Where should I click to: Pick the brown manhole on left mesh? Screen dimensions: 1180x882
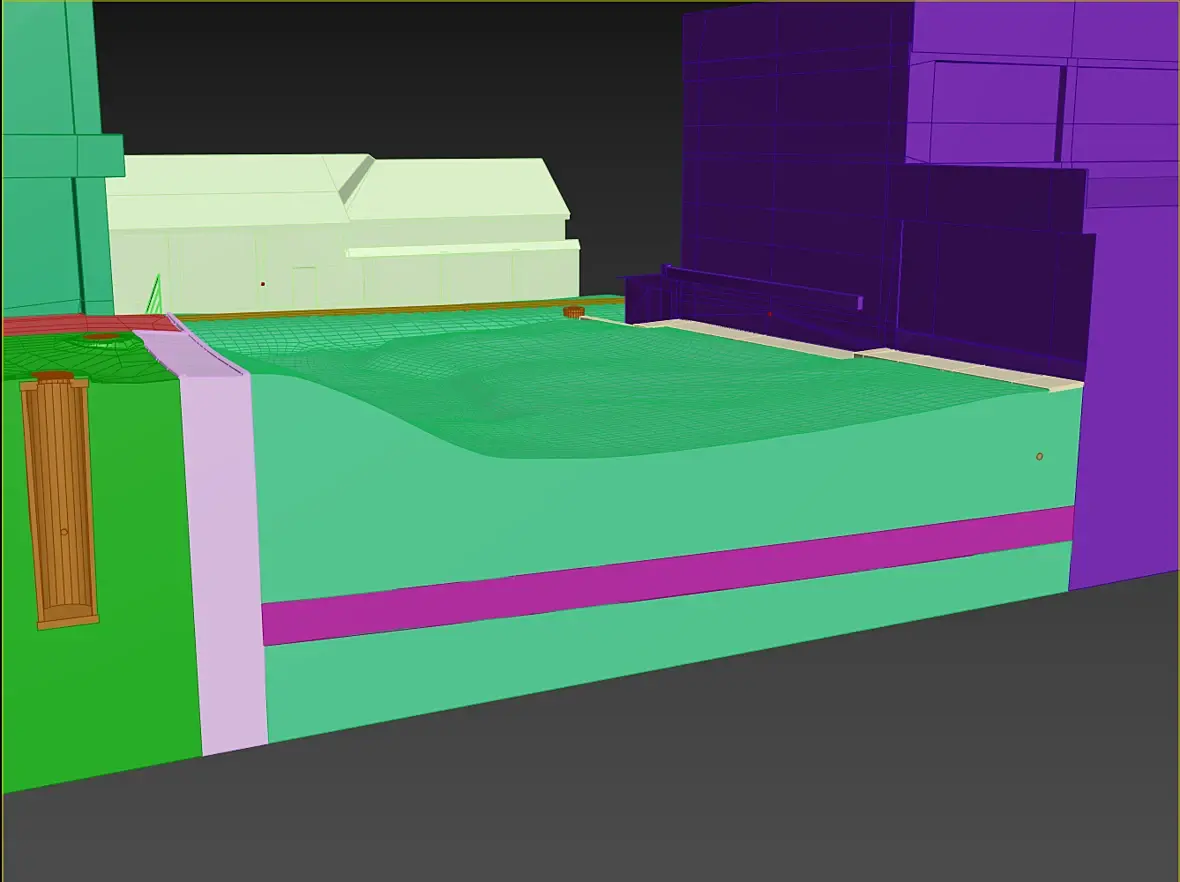104,338
